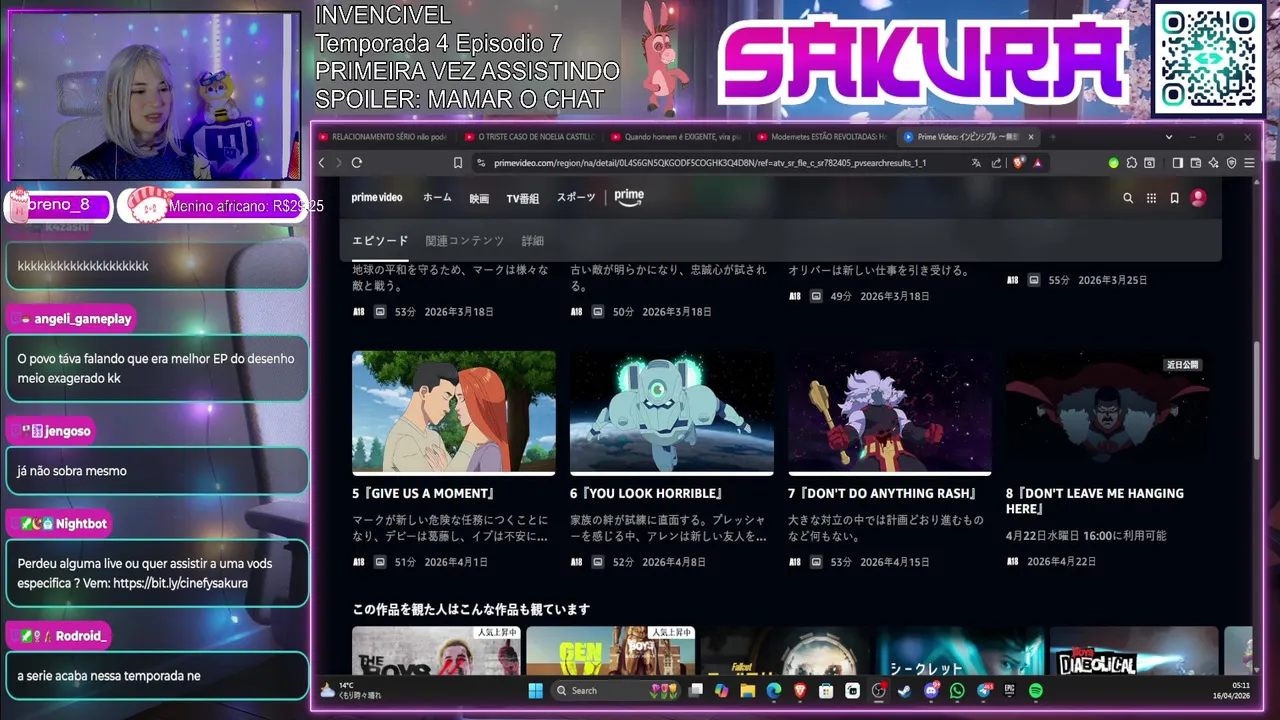Open the Brave VPN shield icon

coord(1231,162)
